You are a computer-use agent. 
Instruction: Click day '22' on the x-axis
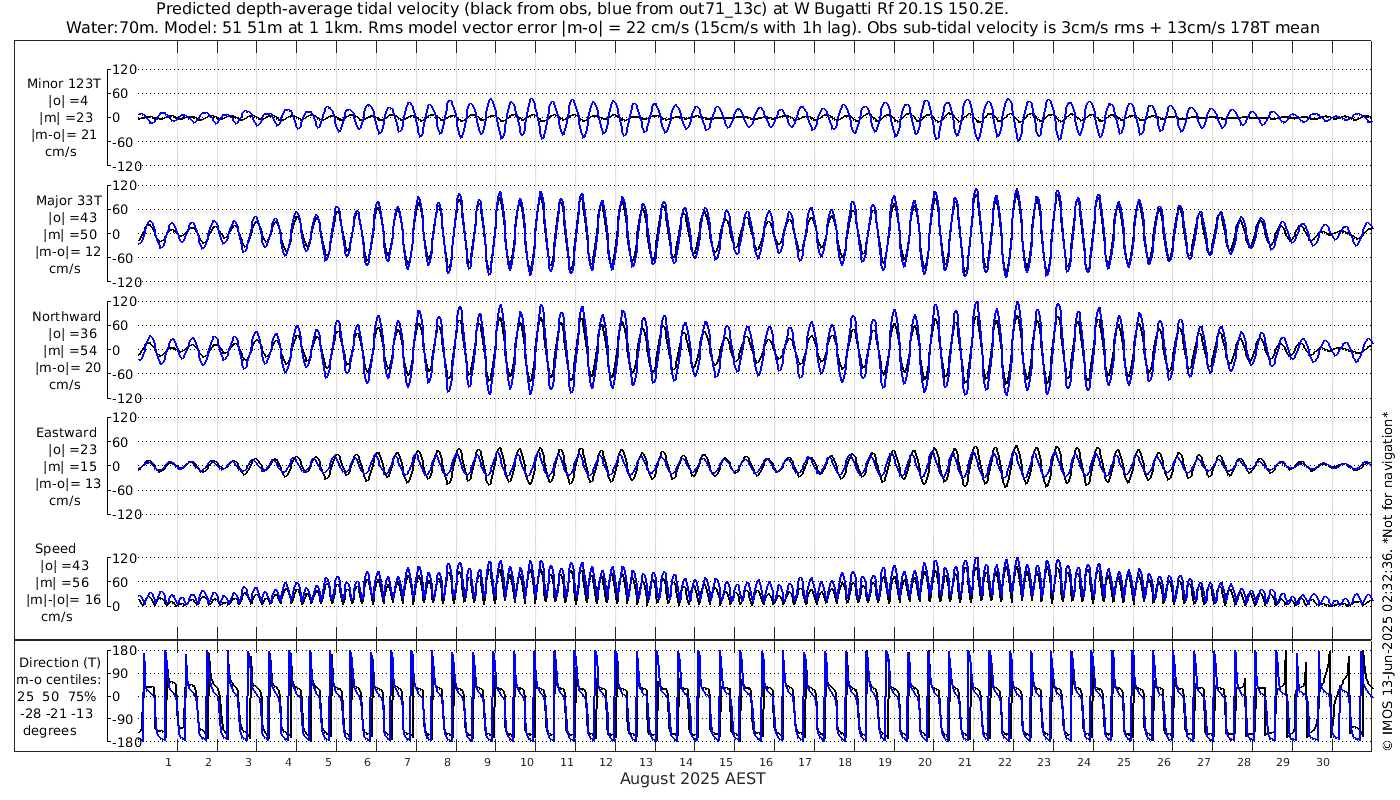pyautogui.click(x=1005, y=762)
